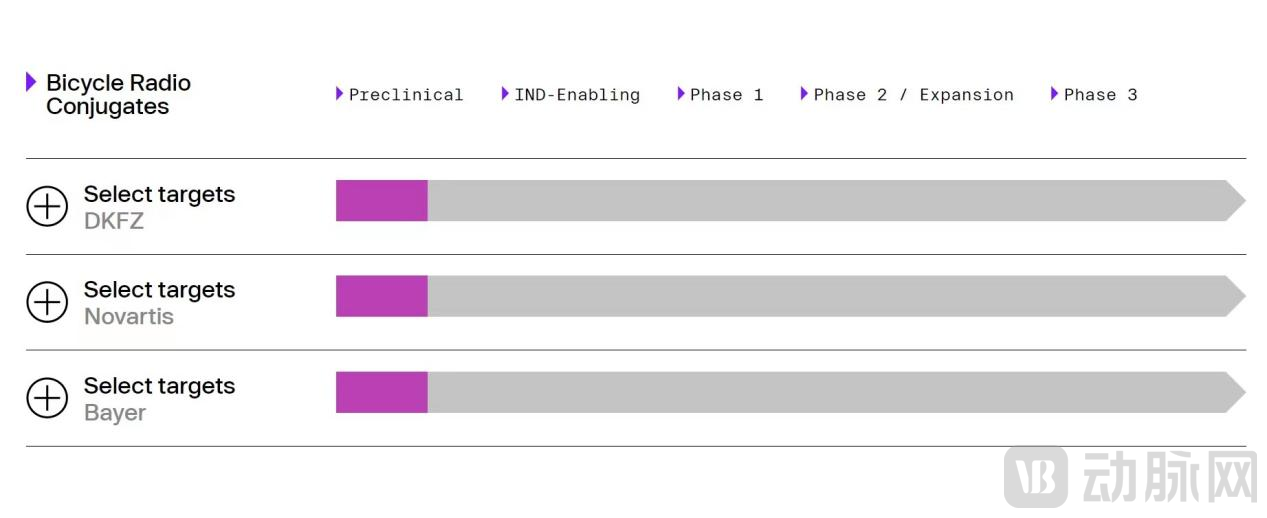Click the triangle marker before IND-Enabling
Screen dimensions: 1267x518
pos(505,94)
